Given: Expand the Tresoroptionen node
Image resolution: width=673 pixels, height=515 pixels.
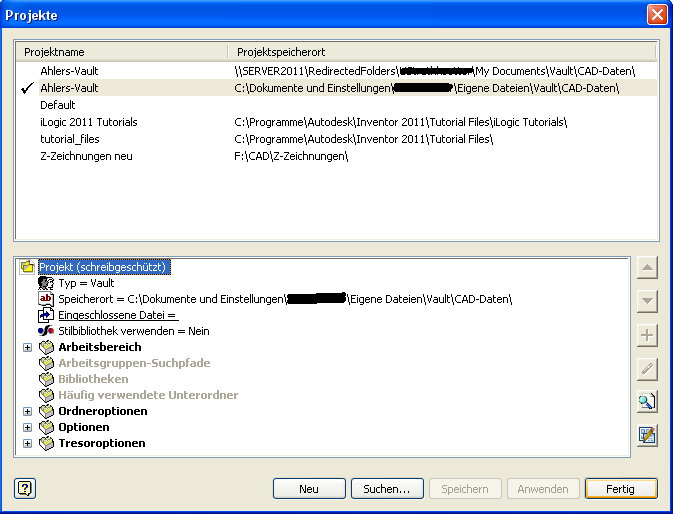Looking at the screenshot, I should click(27, 443).
